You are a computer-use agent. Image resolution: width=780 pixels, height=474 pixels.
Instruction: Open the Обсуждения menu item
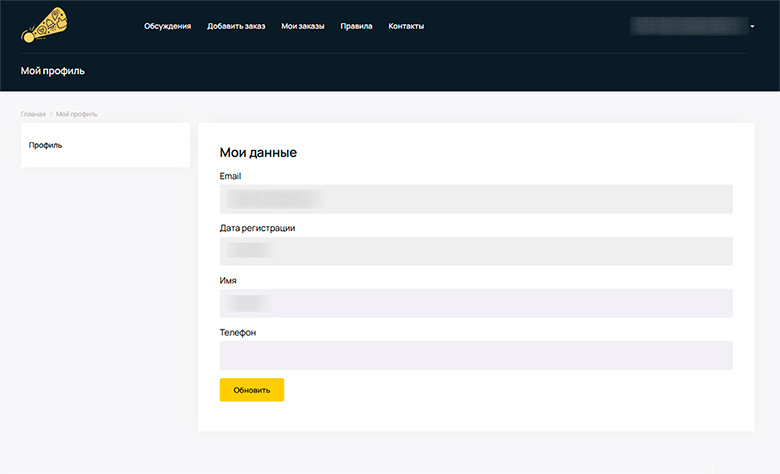[x=167, y=26]
